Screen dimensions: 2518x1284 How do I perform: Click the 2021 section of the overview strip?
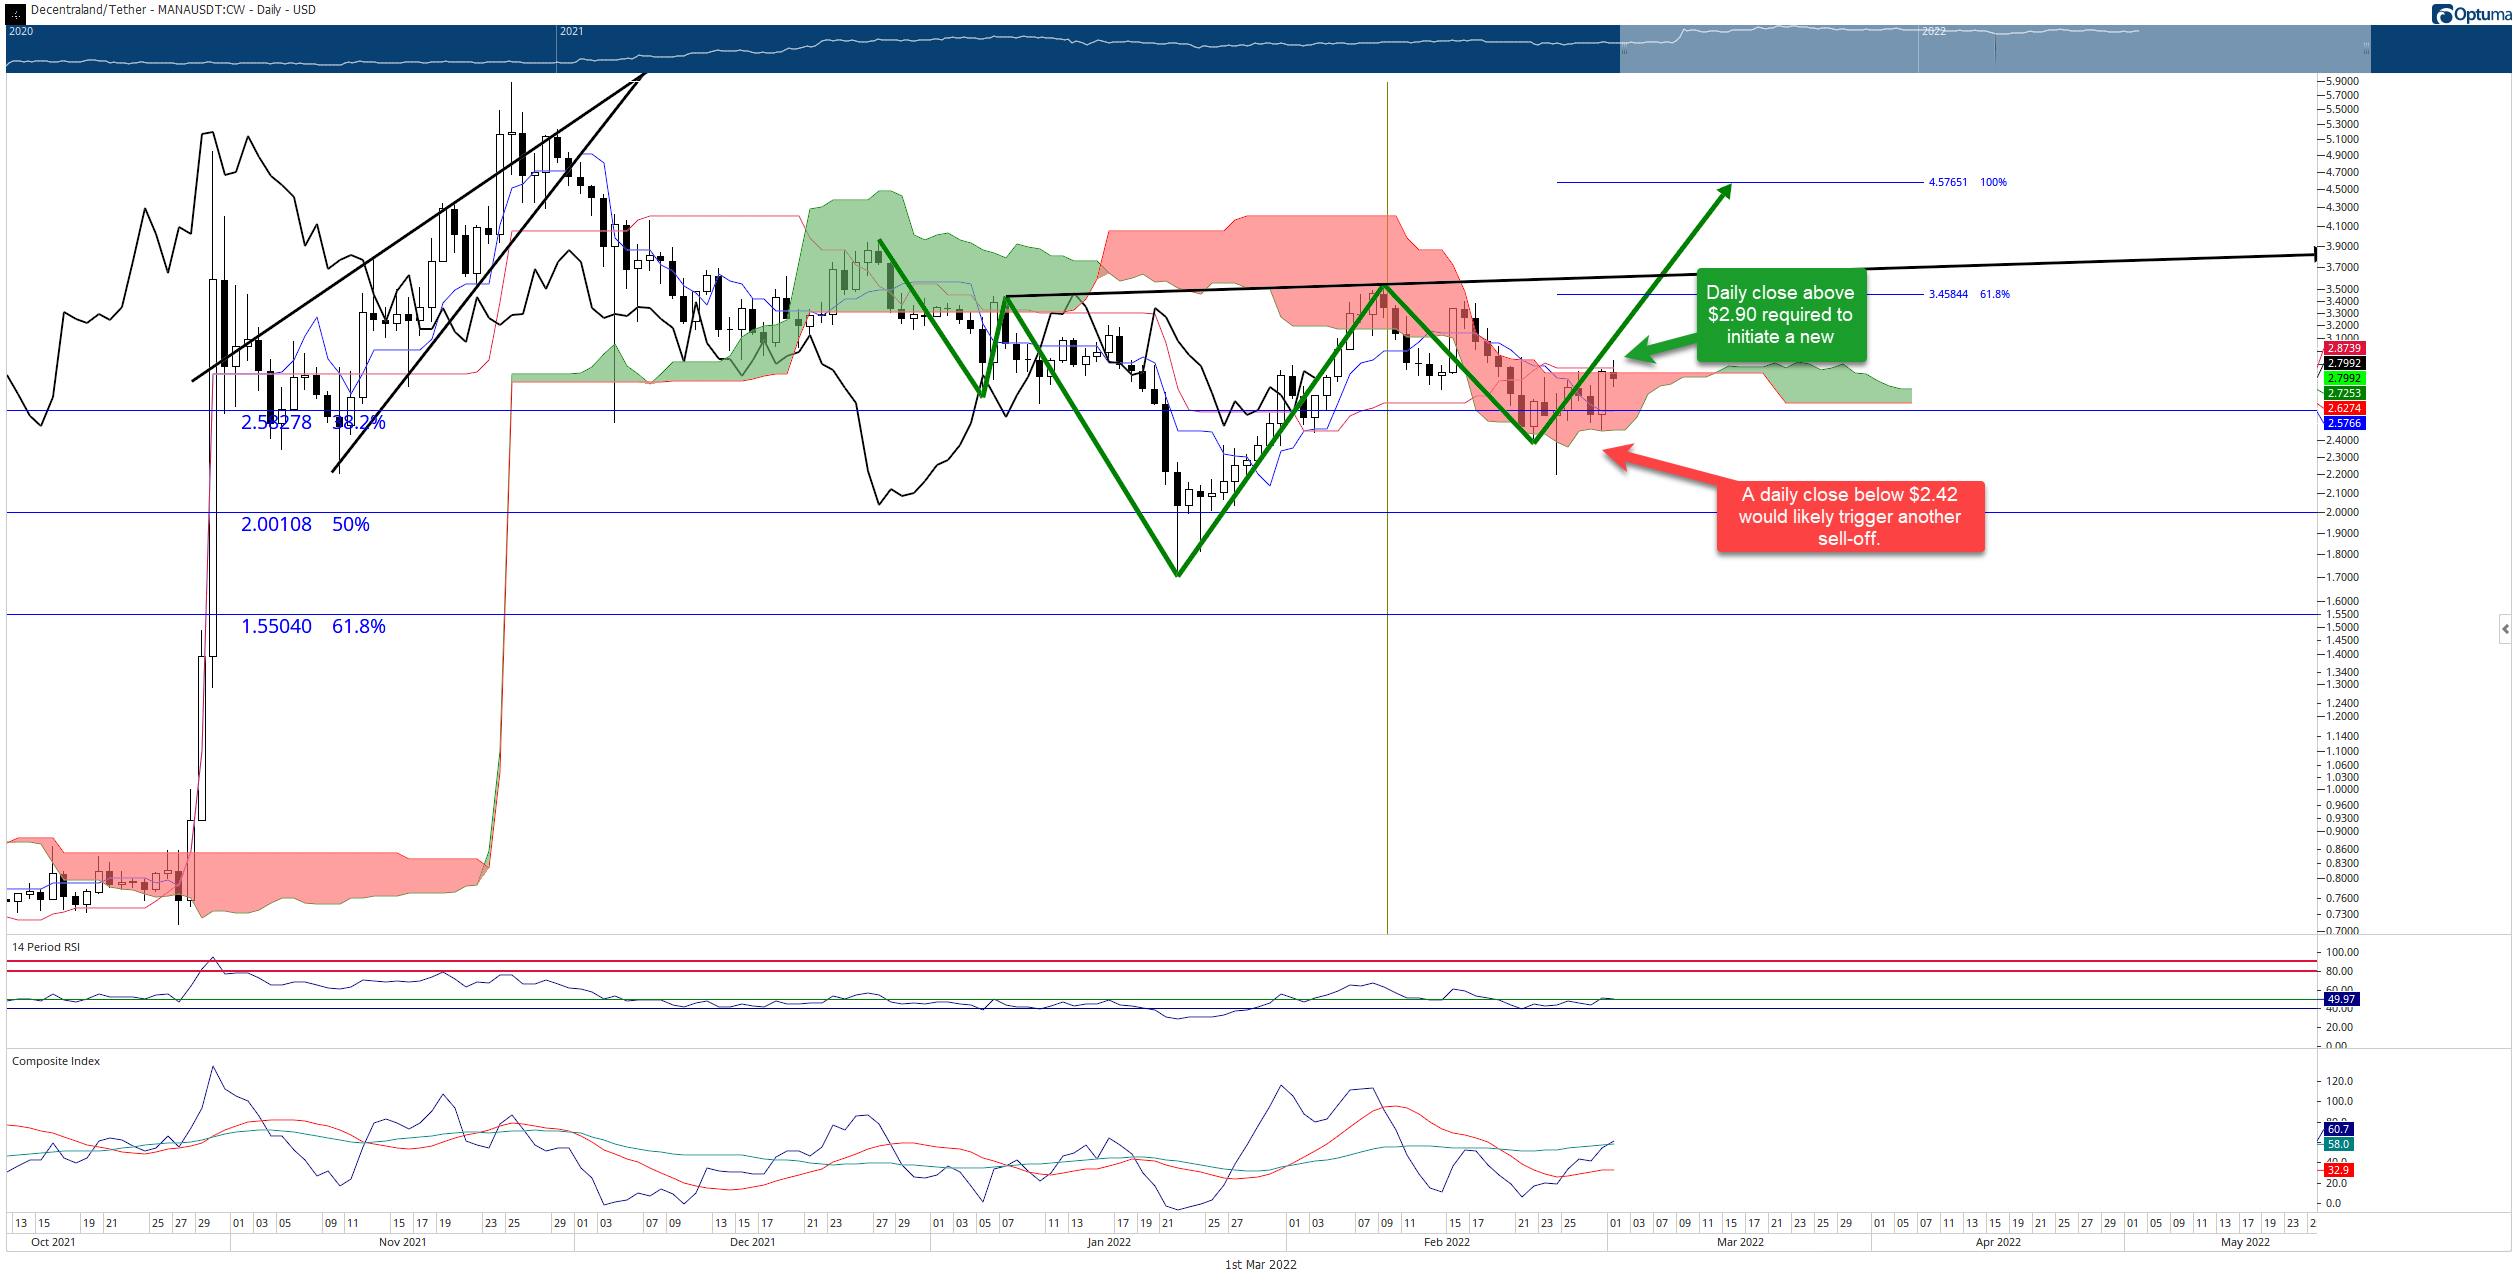click(1087, 49)
